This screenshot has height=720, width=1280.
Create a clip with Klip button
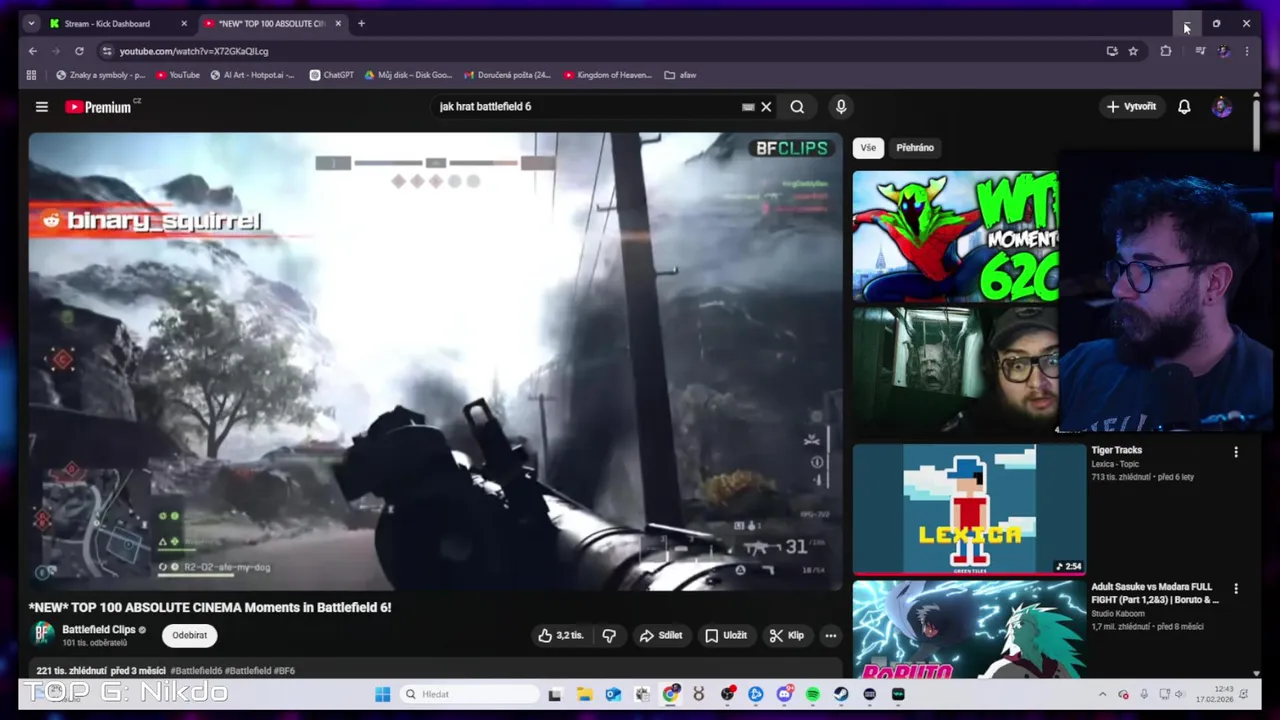(x=787, y=635)
